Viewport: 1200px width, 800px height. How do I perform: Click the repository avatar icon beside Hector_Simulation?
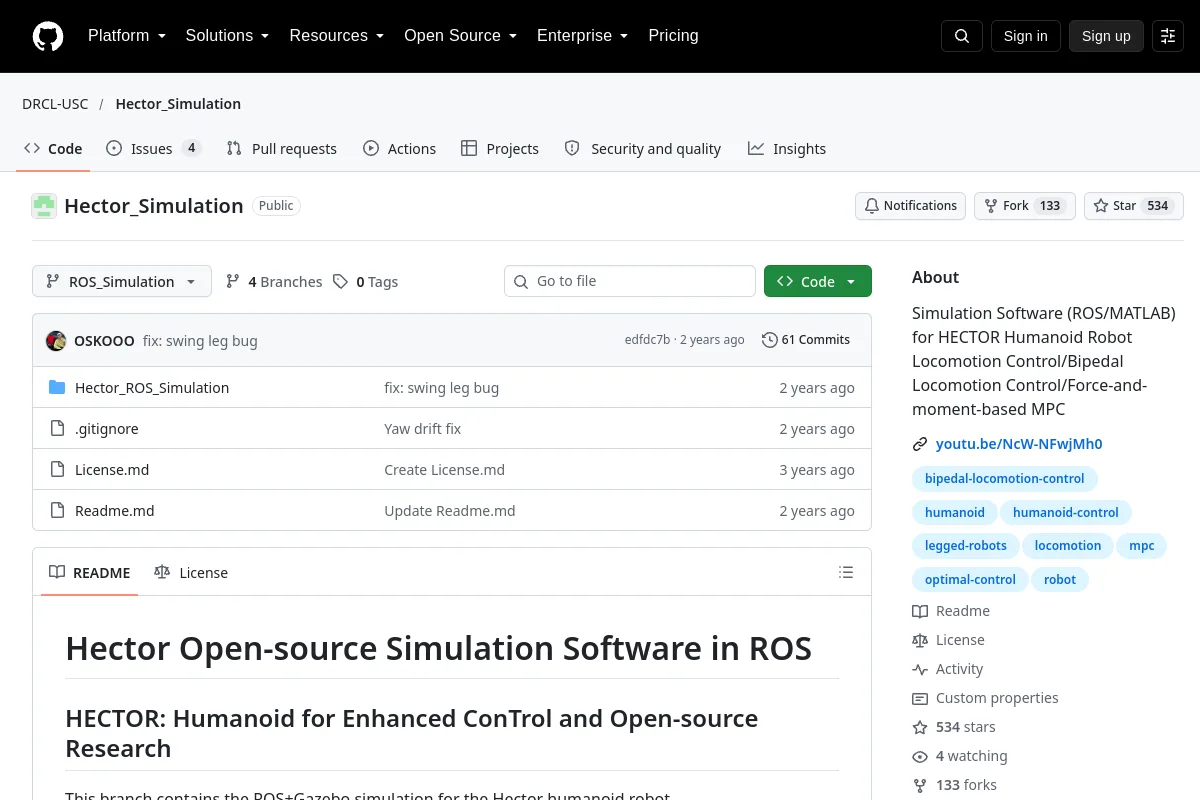tap(44, 206)
